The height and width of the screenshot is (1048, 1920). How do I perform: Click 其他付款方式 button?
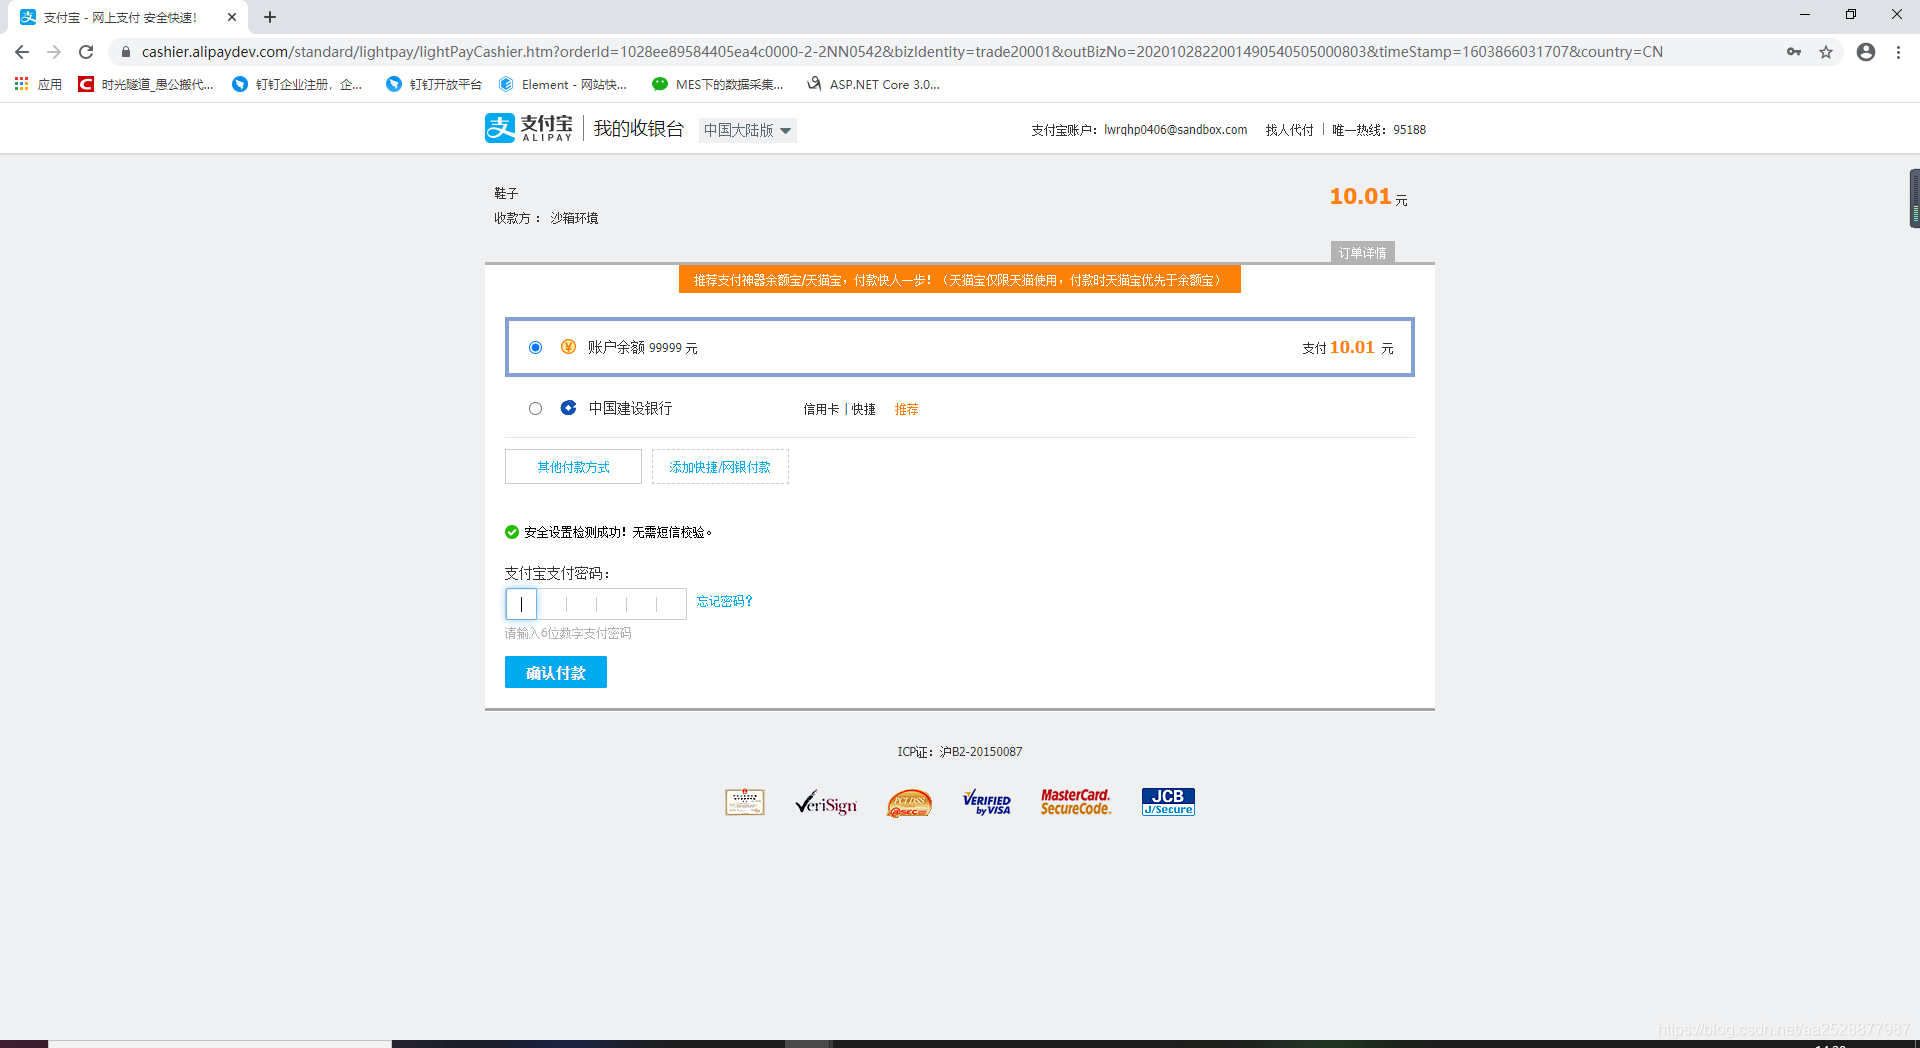tap(573, 467)
